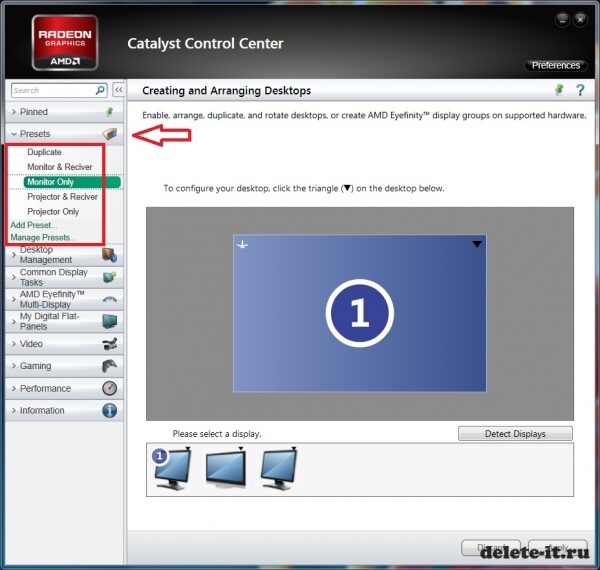Select the Projector & Reciver preset

point(62,197)
